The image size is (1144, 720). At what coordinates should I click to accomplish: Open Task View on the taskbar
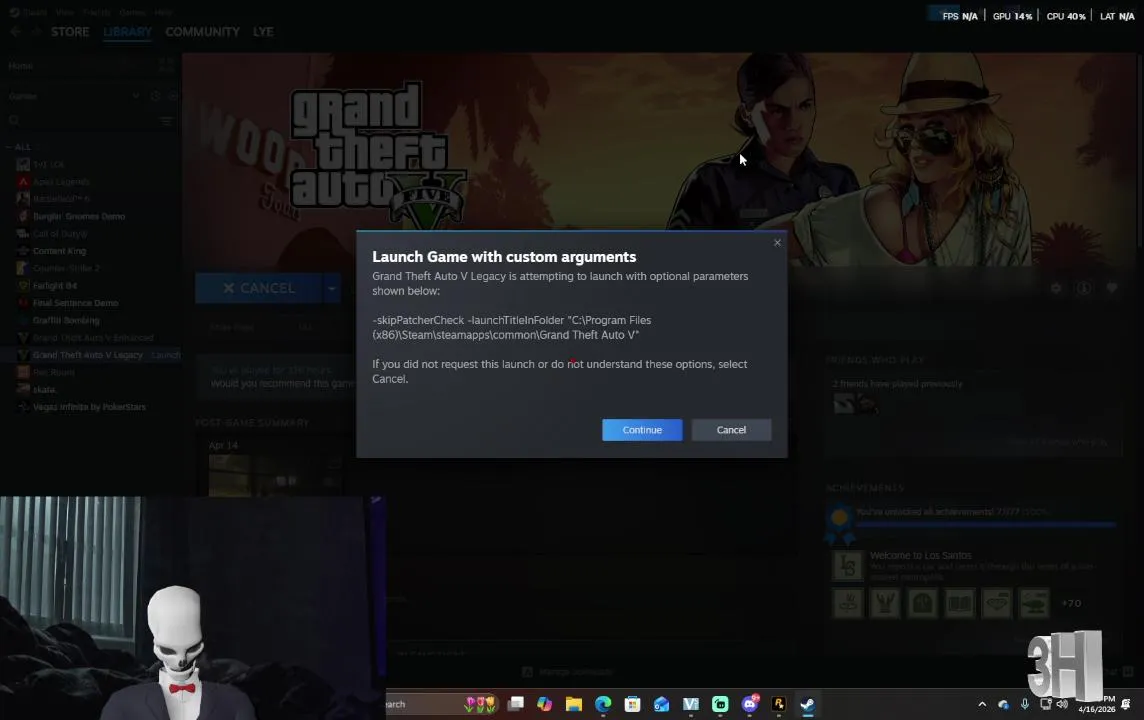tap(516, 704)
